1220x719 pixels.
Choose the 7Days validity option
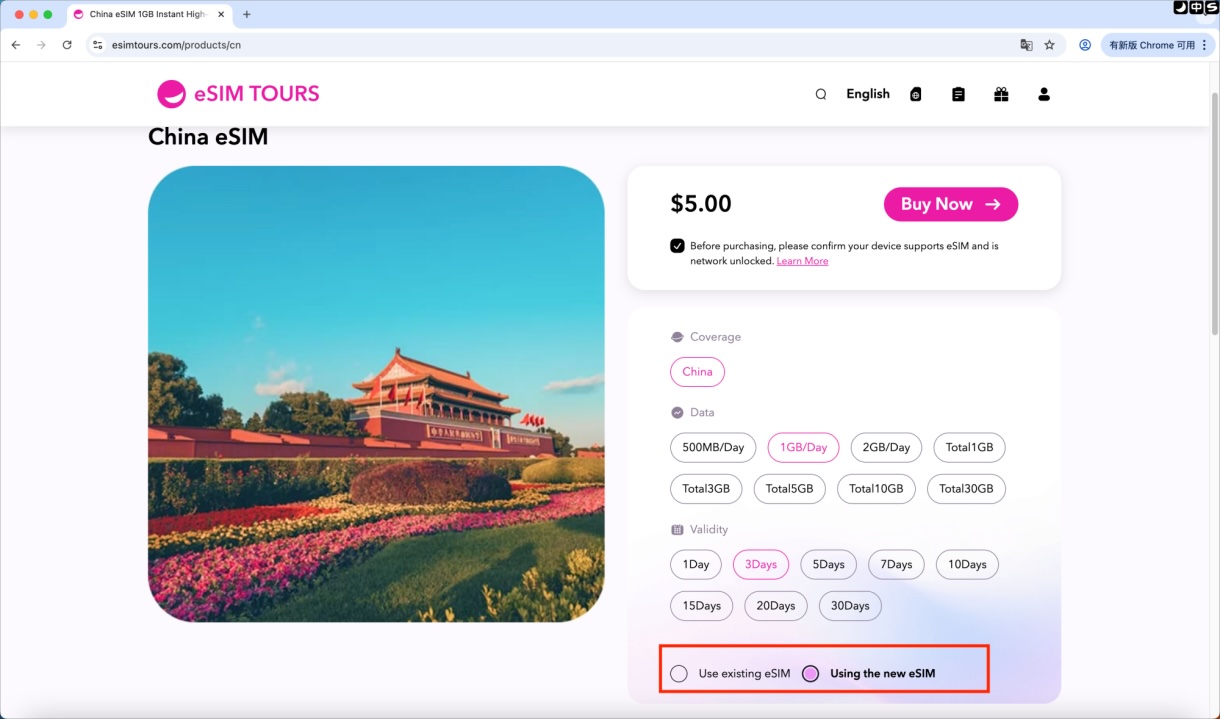point(895,564)
